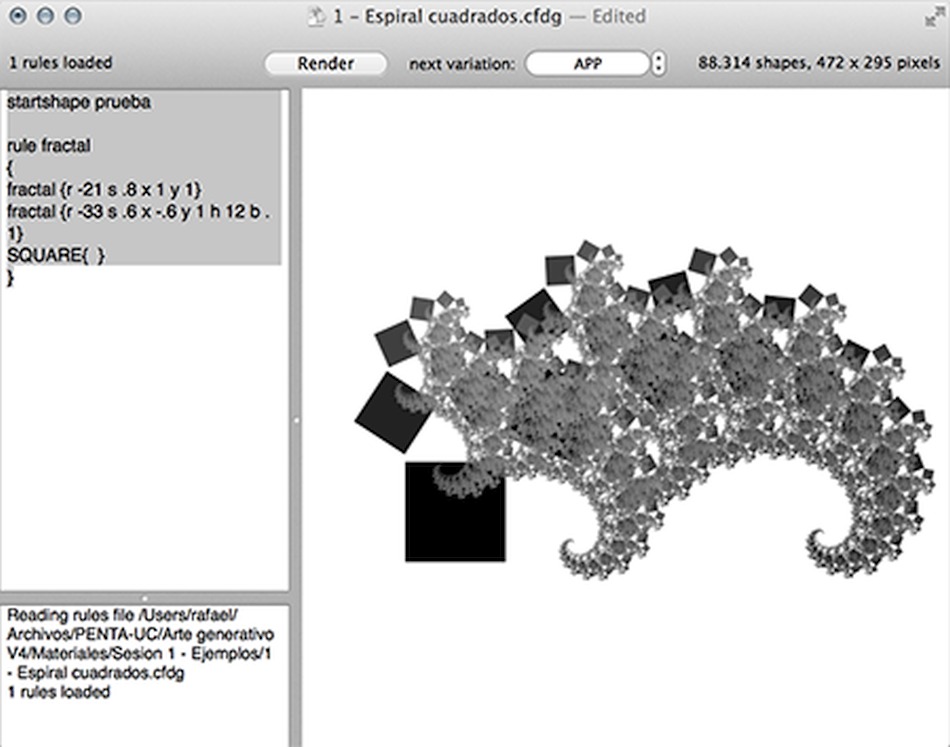The height and width of the screenshot is (747, 950).
Task: Place cursor on the 'rule fractal' line
Action: (48, 146)
